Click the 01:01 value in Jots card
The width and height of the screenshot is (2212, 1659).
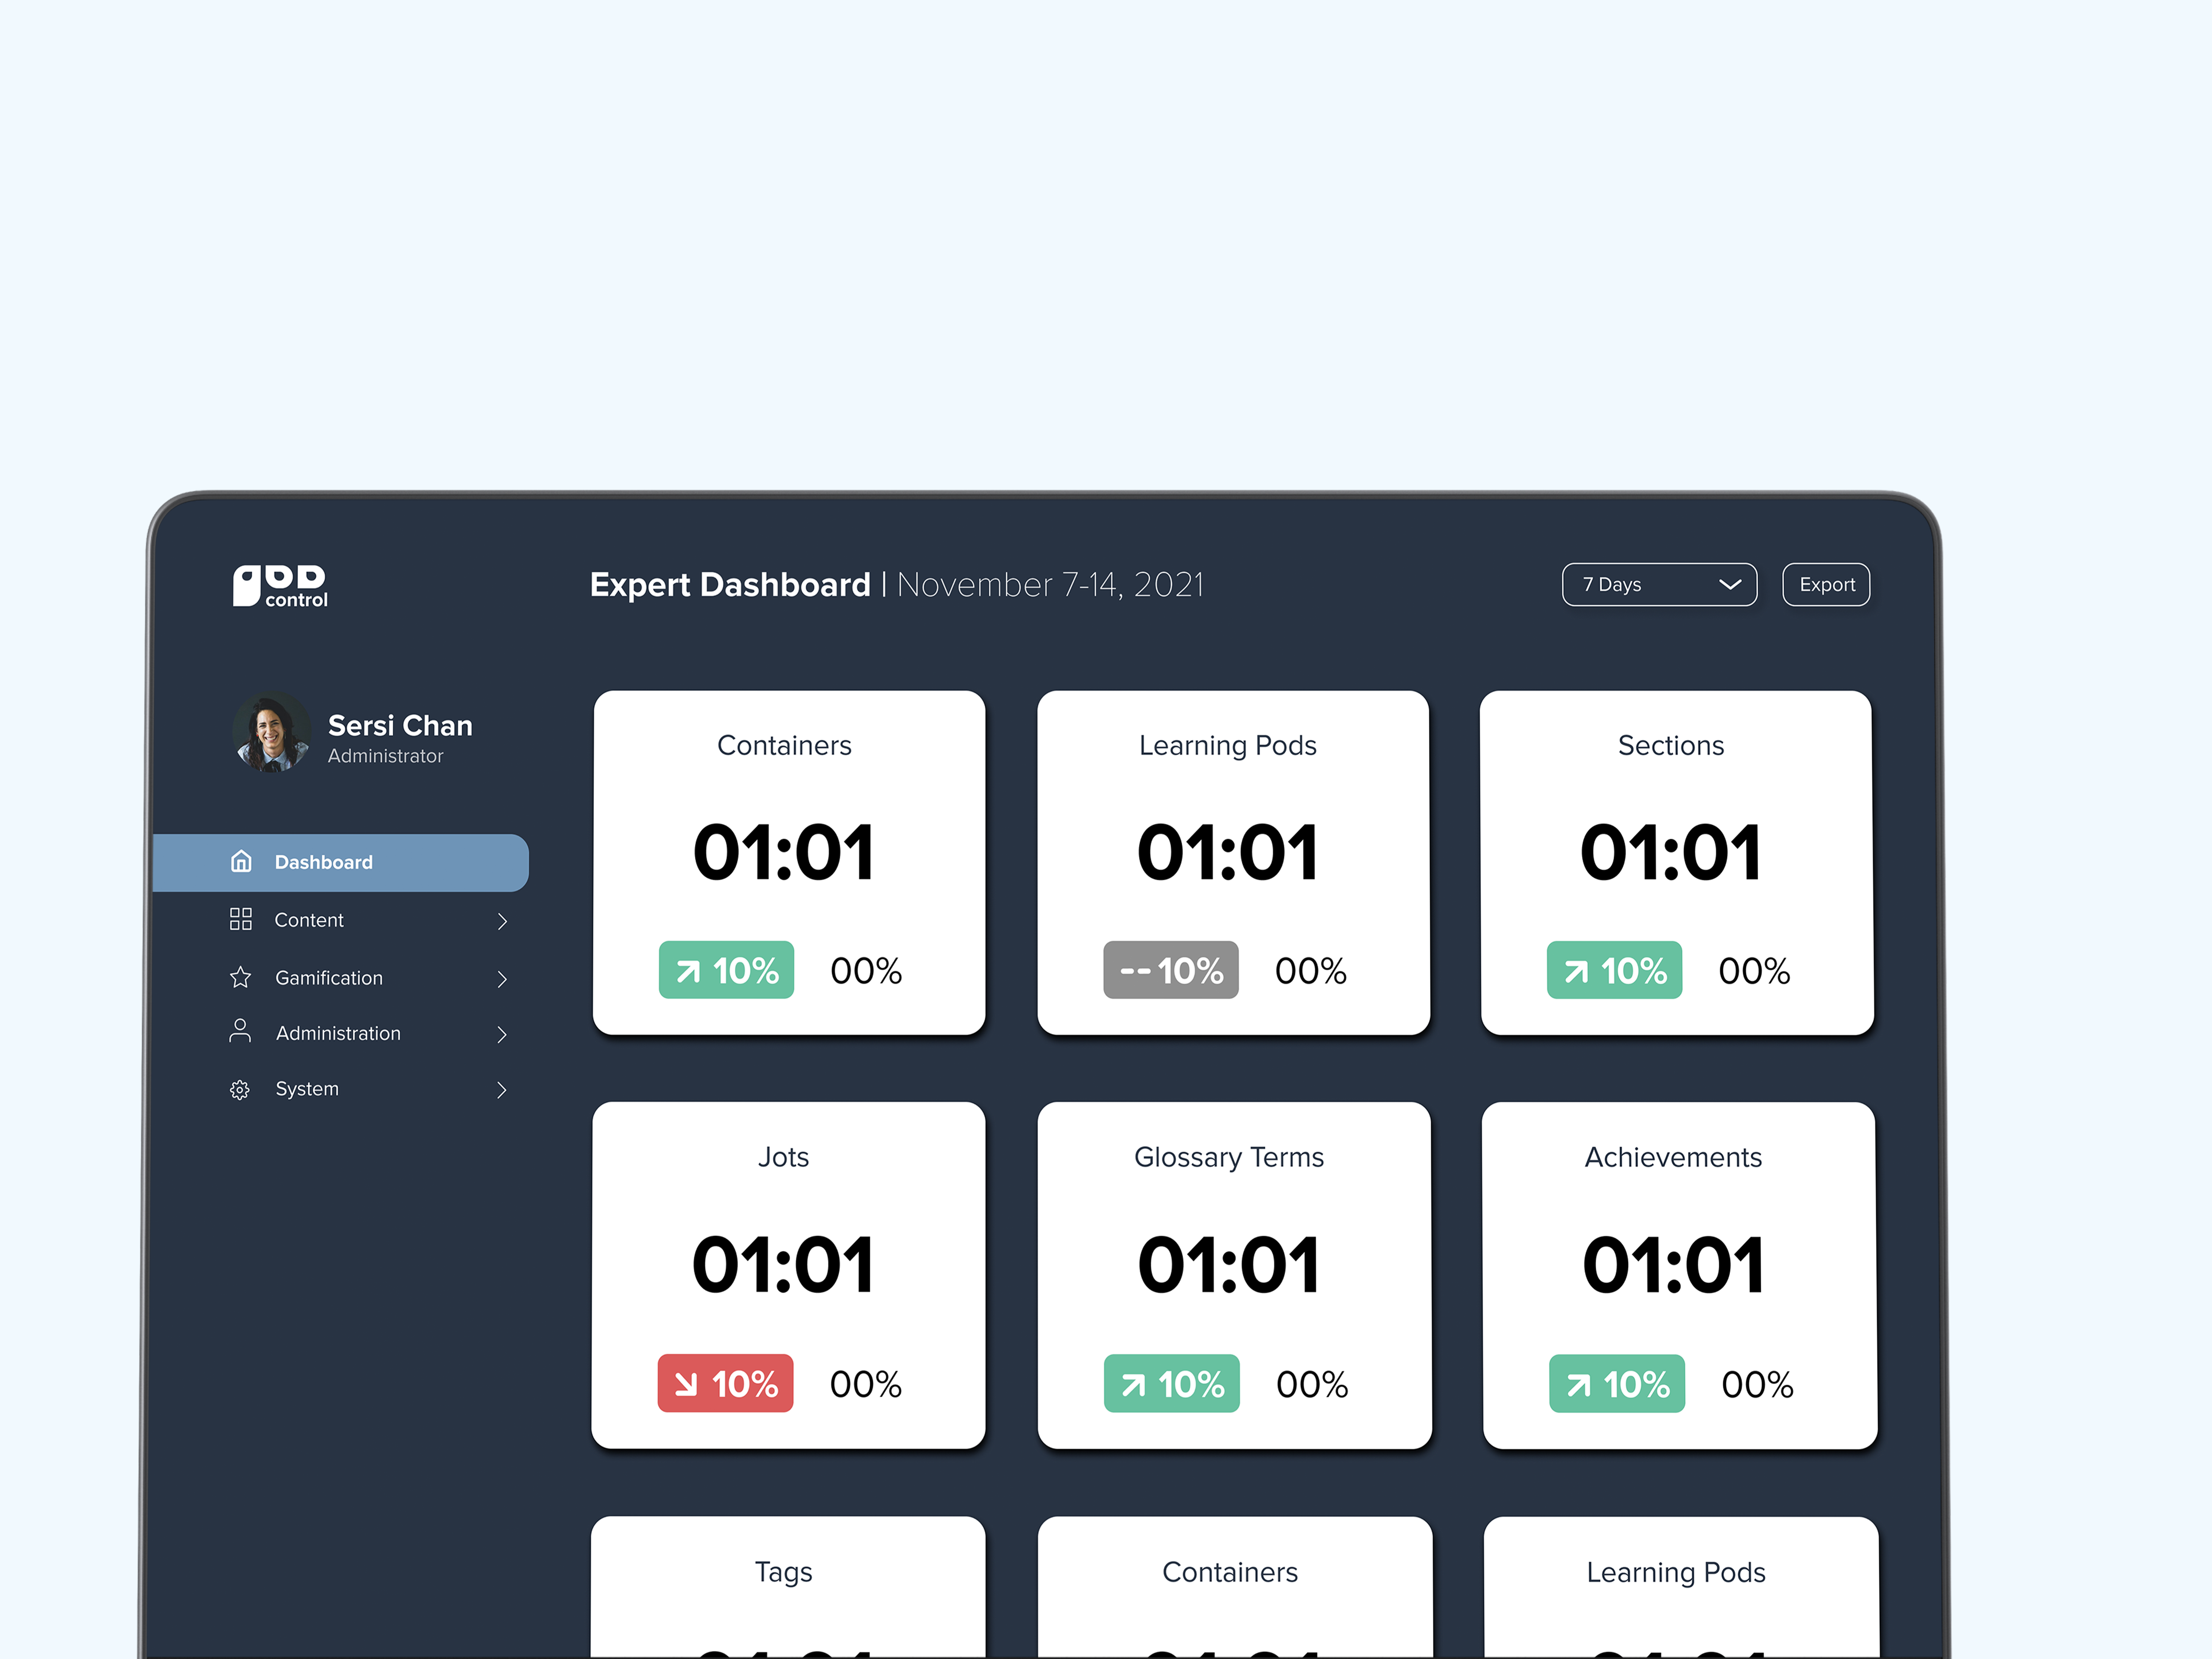coord(783,1265)
